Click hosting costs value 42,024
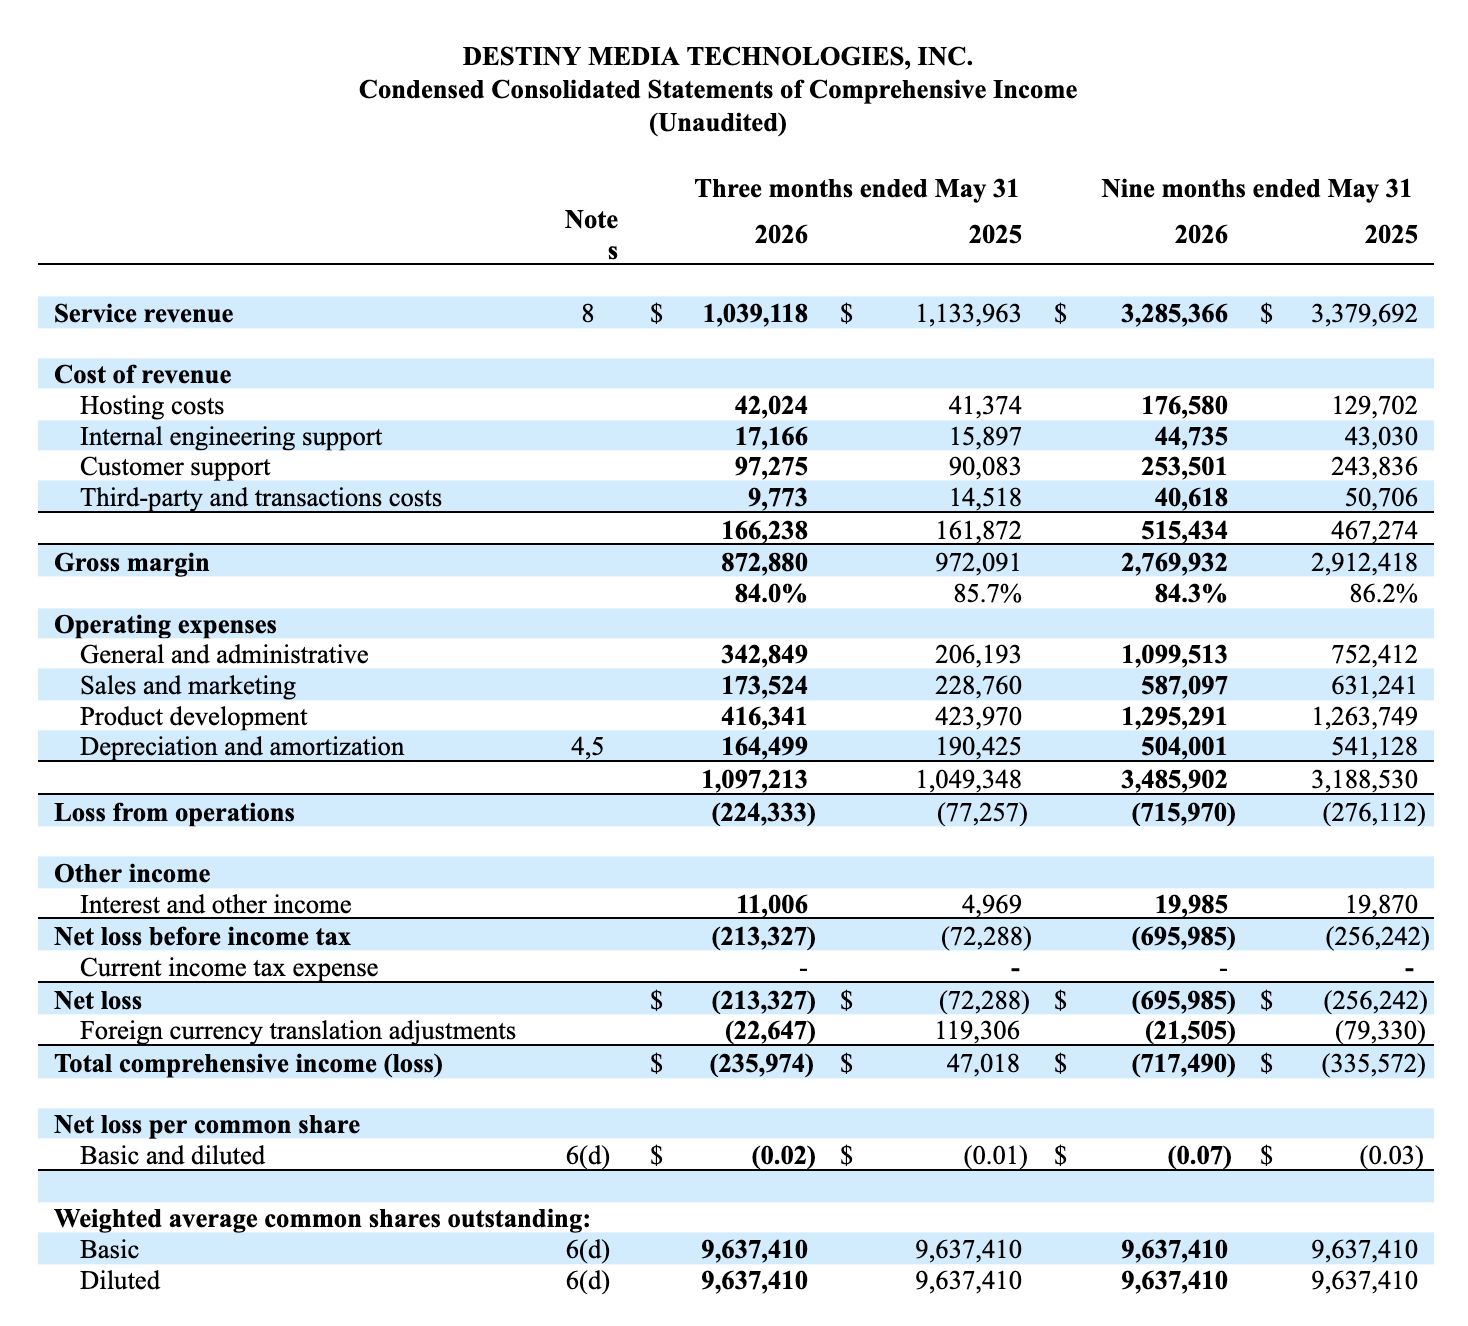This screenshot has height=1326, width=1468. click(772, 406)
